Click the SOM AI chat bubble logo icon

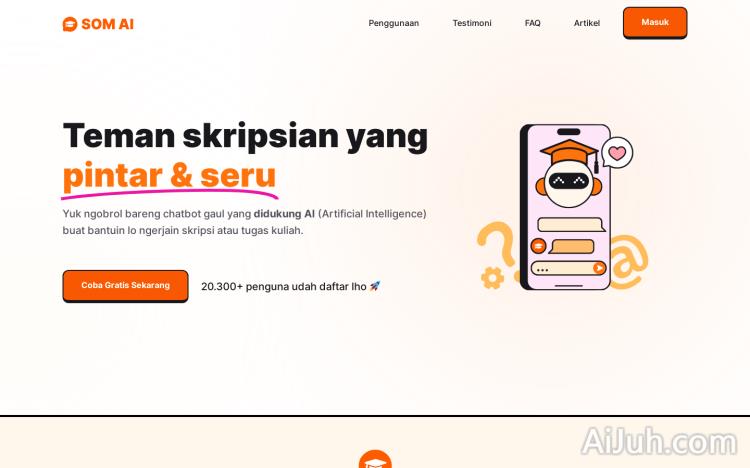pos(70,24)
